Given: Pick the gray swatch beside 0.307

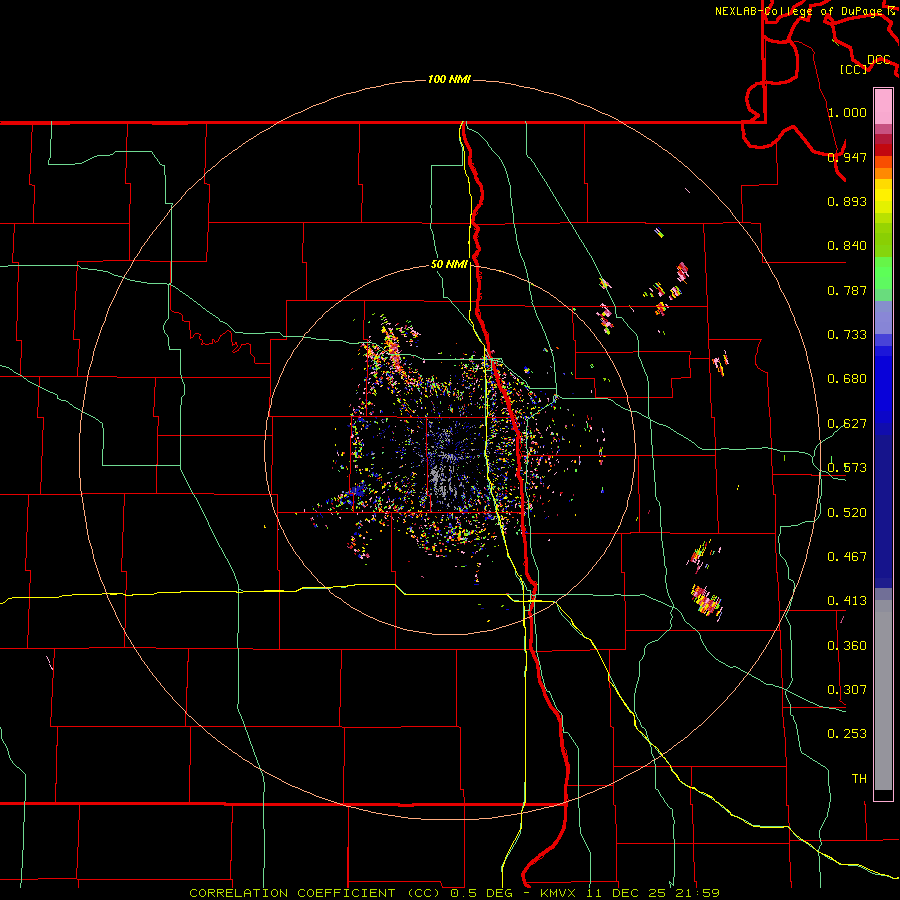Looking at the screenshot, I should tap(883, 695).
